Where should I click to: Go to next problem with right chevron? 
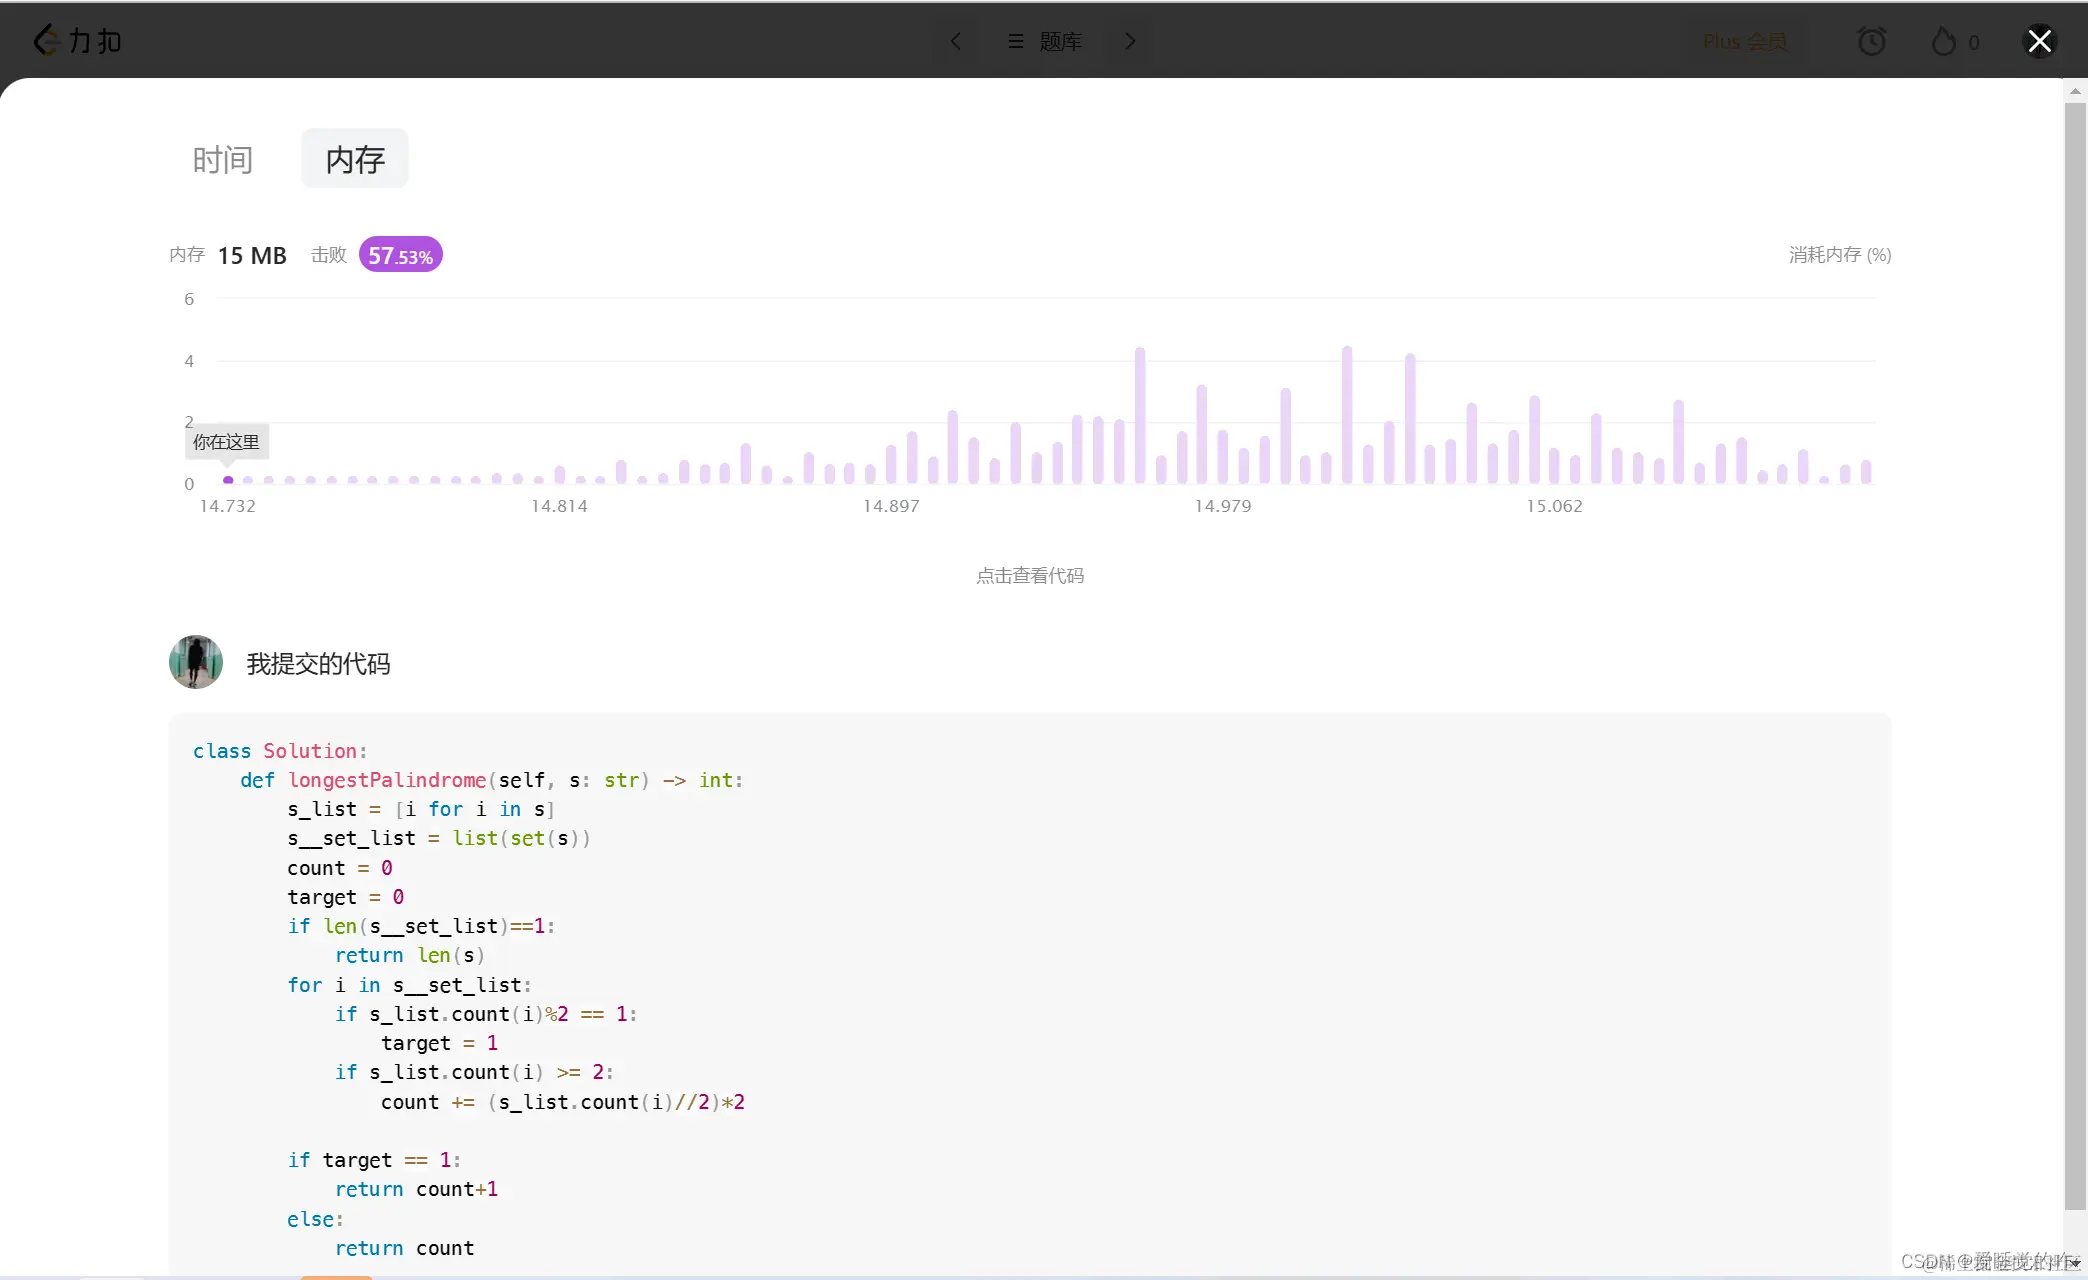click(x=1130, y=41)
